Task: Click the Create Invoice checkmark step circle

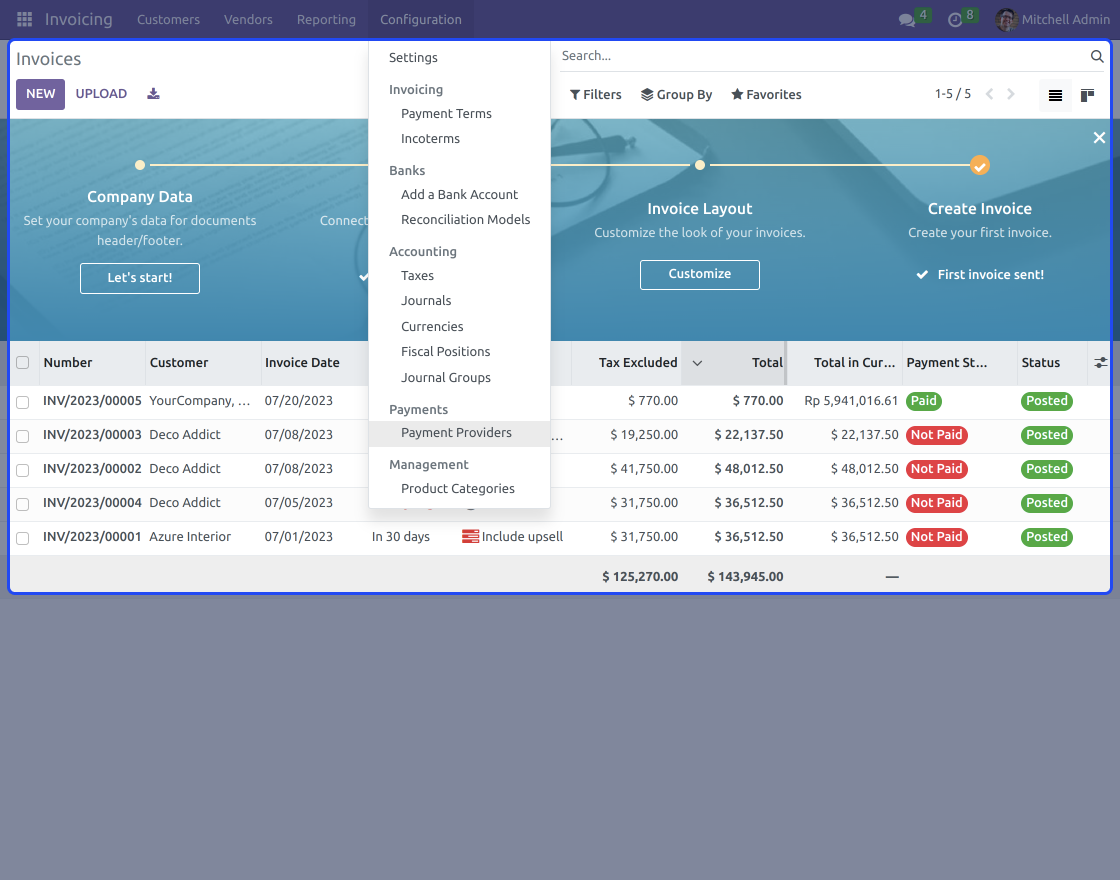Action: 979,166
